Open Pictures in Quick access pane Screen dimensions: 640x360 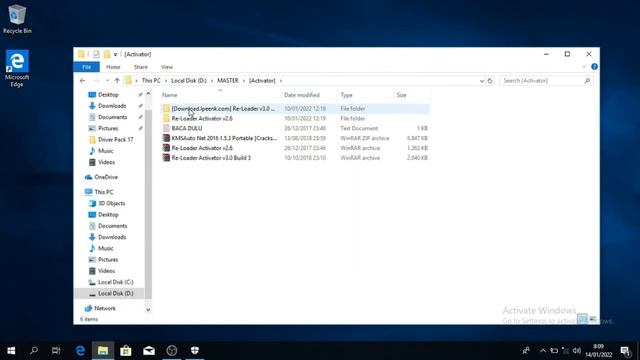(x=108, y=128)
